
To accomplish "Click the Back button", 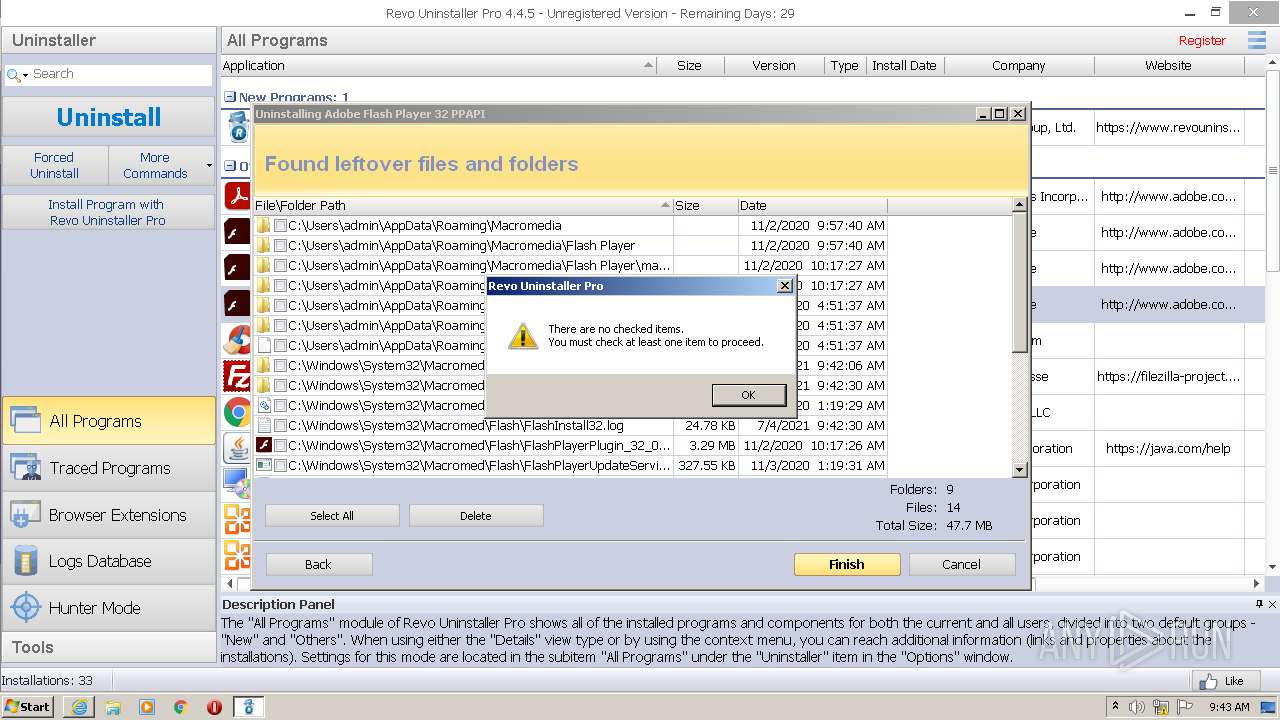I will pyautogui.click(x=318, y=564).
